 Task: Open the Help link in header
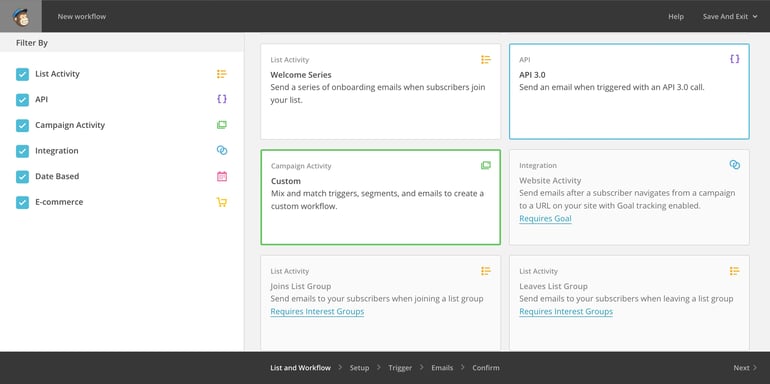tap(676, 17)
